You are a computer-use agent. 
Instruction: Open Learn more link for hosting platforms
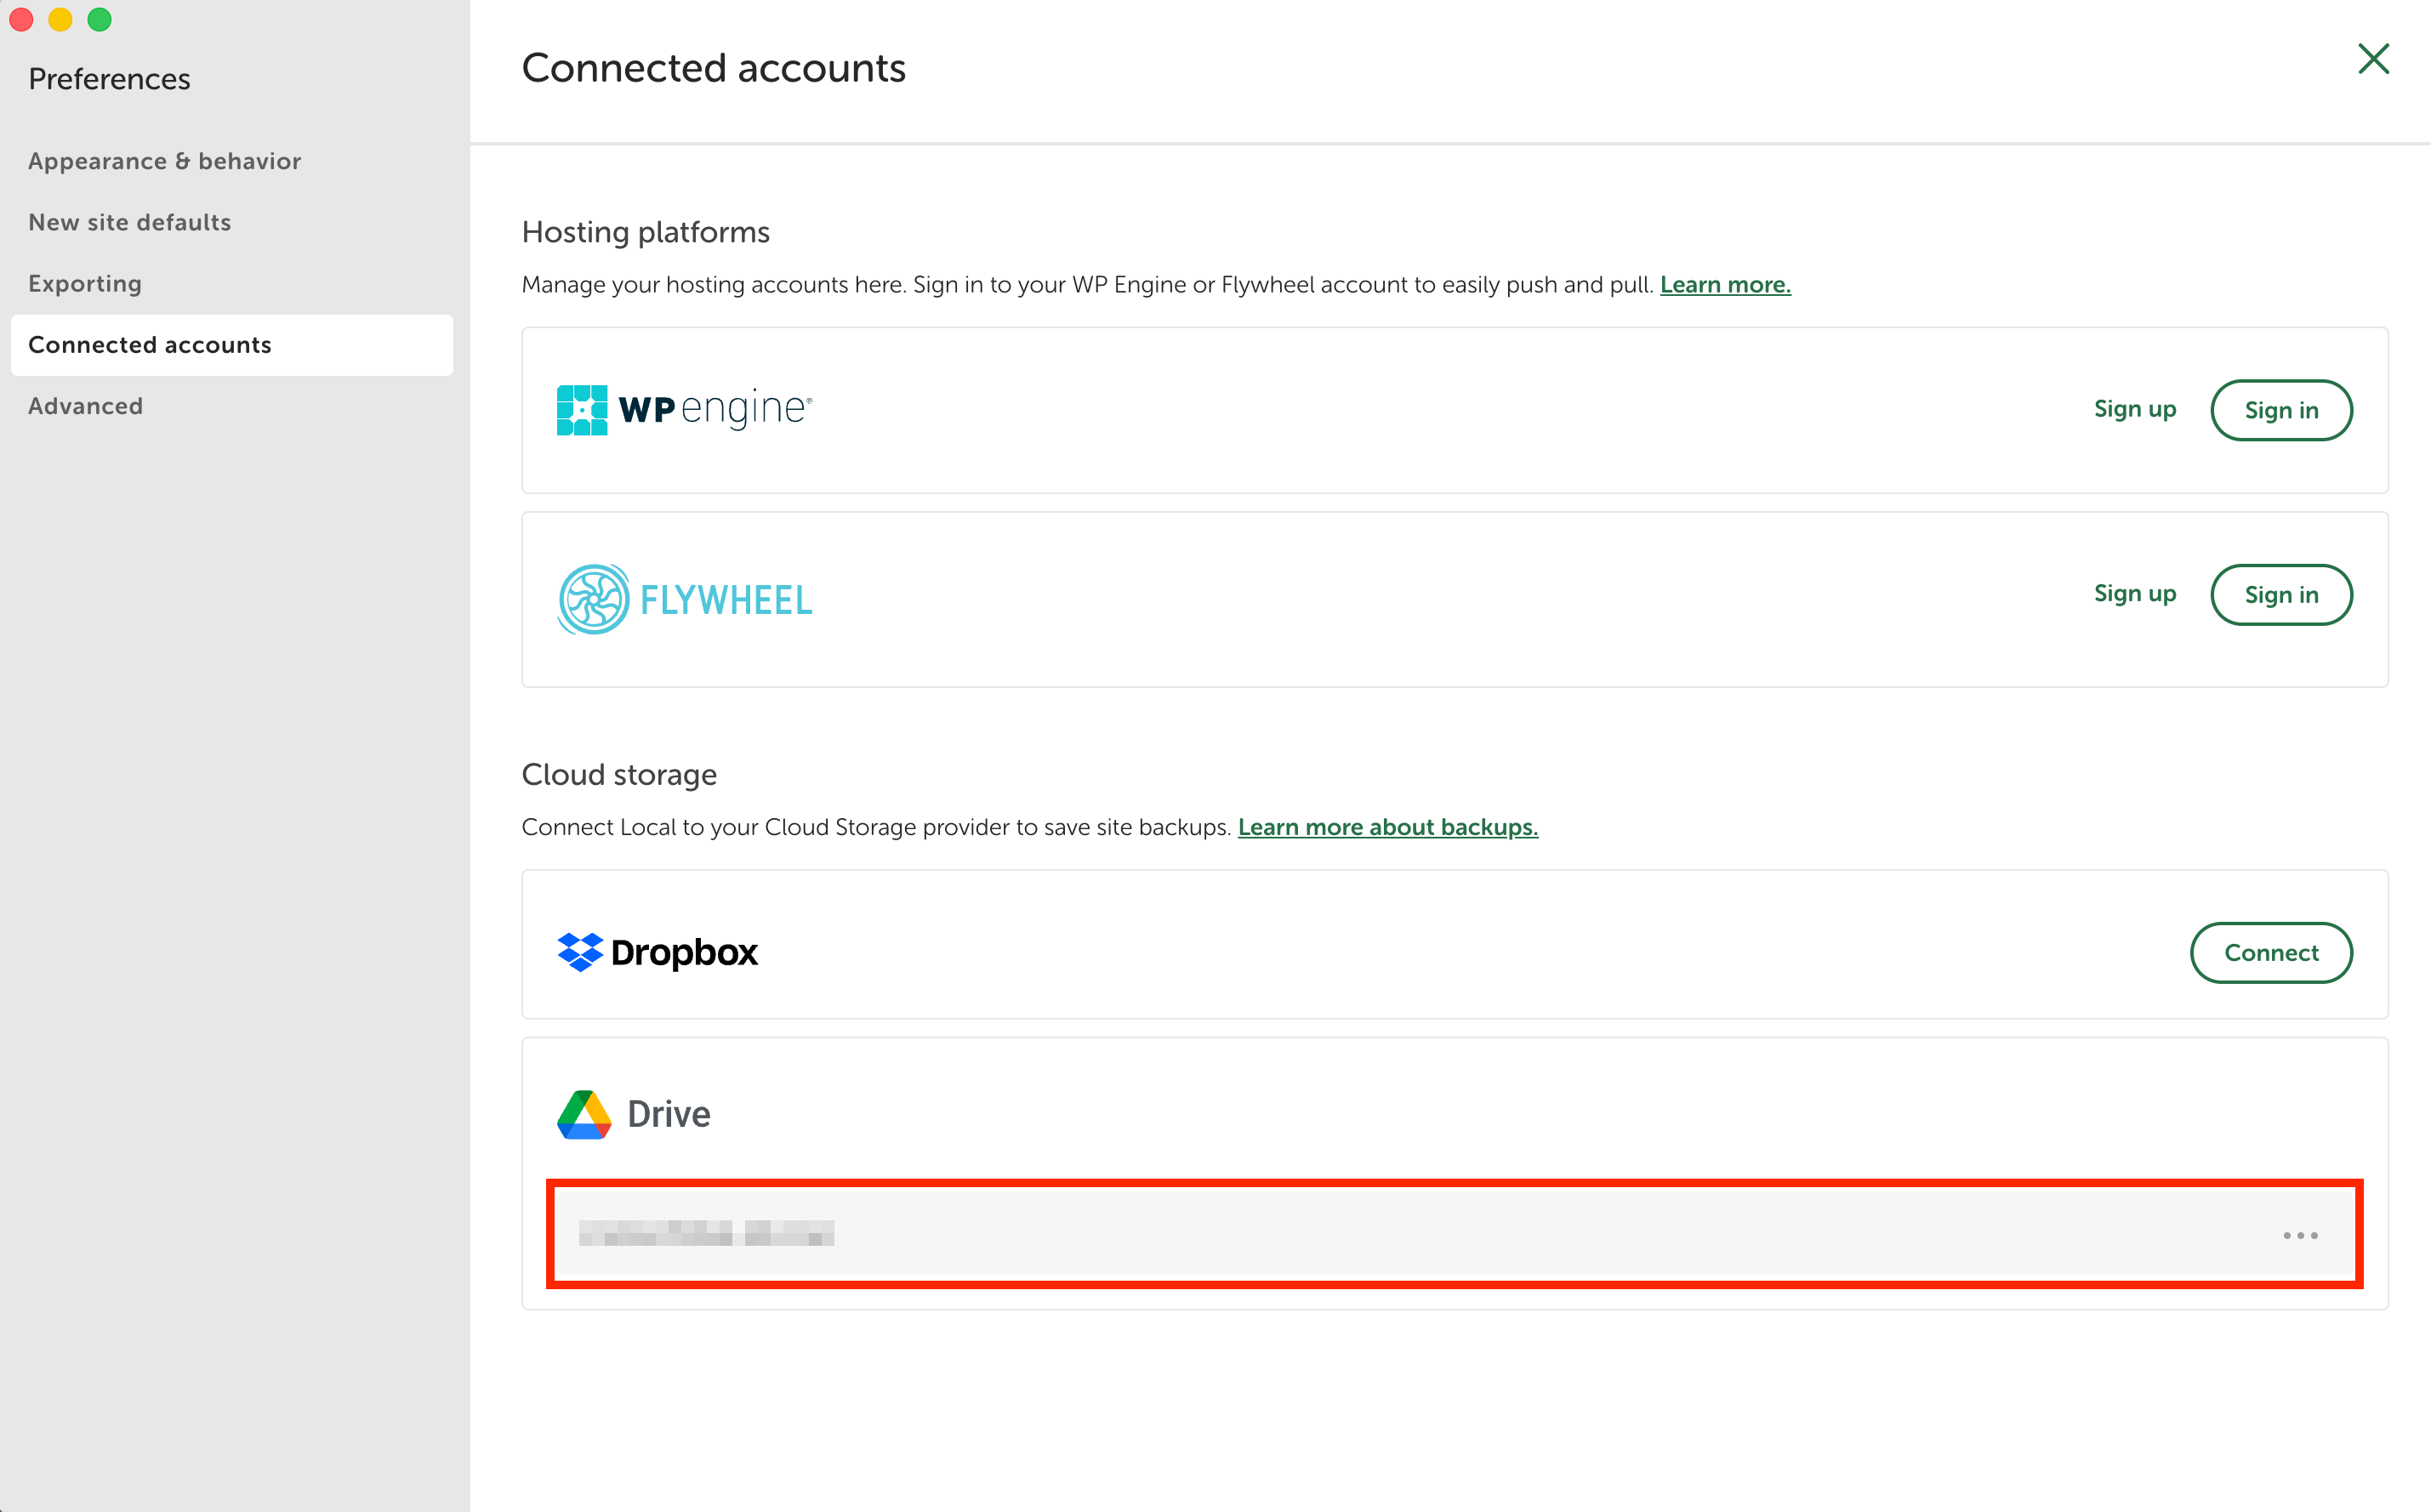coord(1725,285)
